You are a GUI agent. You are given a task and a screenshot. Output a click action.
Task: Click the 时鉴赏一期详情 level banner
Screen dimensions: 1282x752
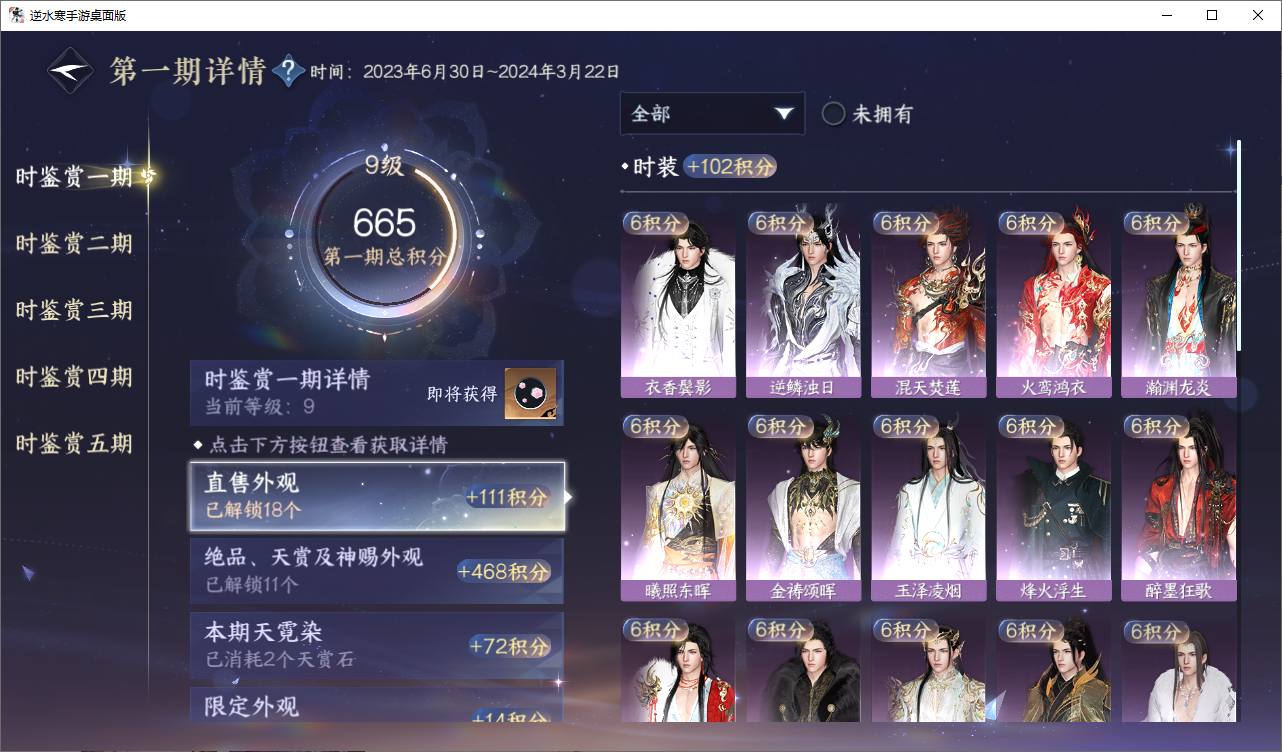tap(377, 393)
